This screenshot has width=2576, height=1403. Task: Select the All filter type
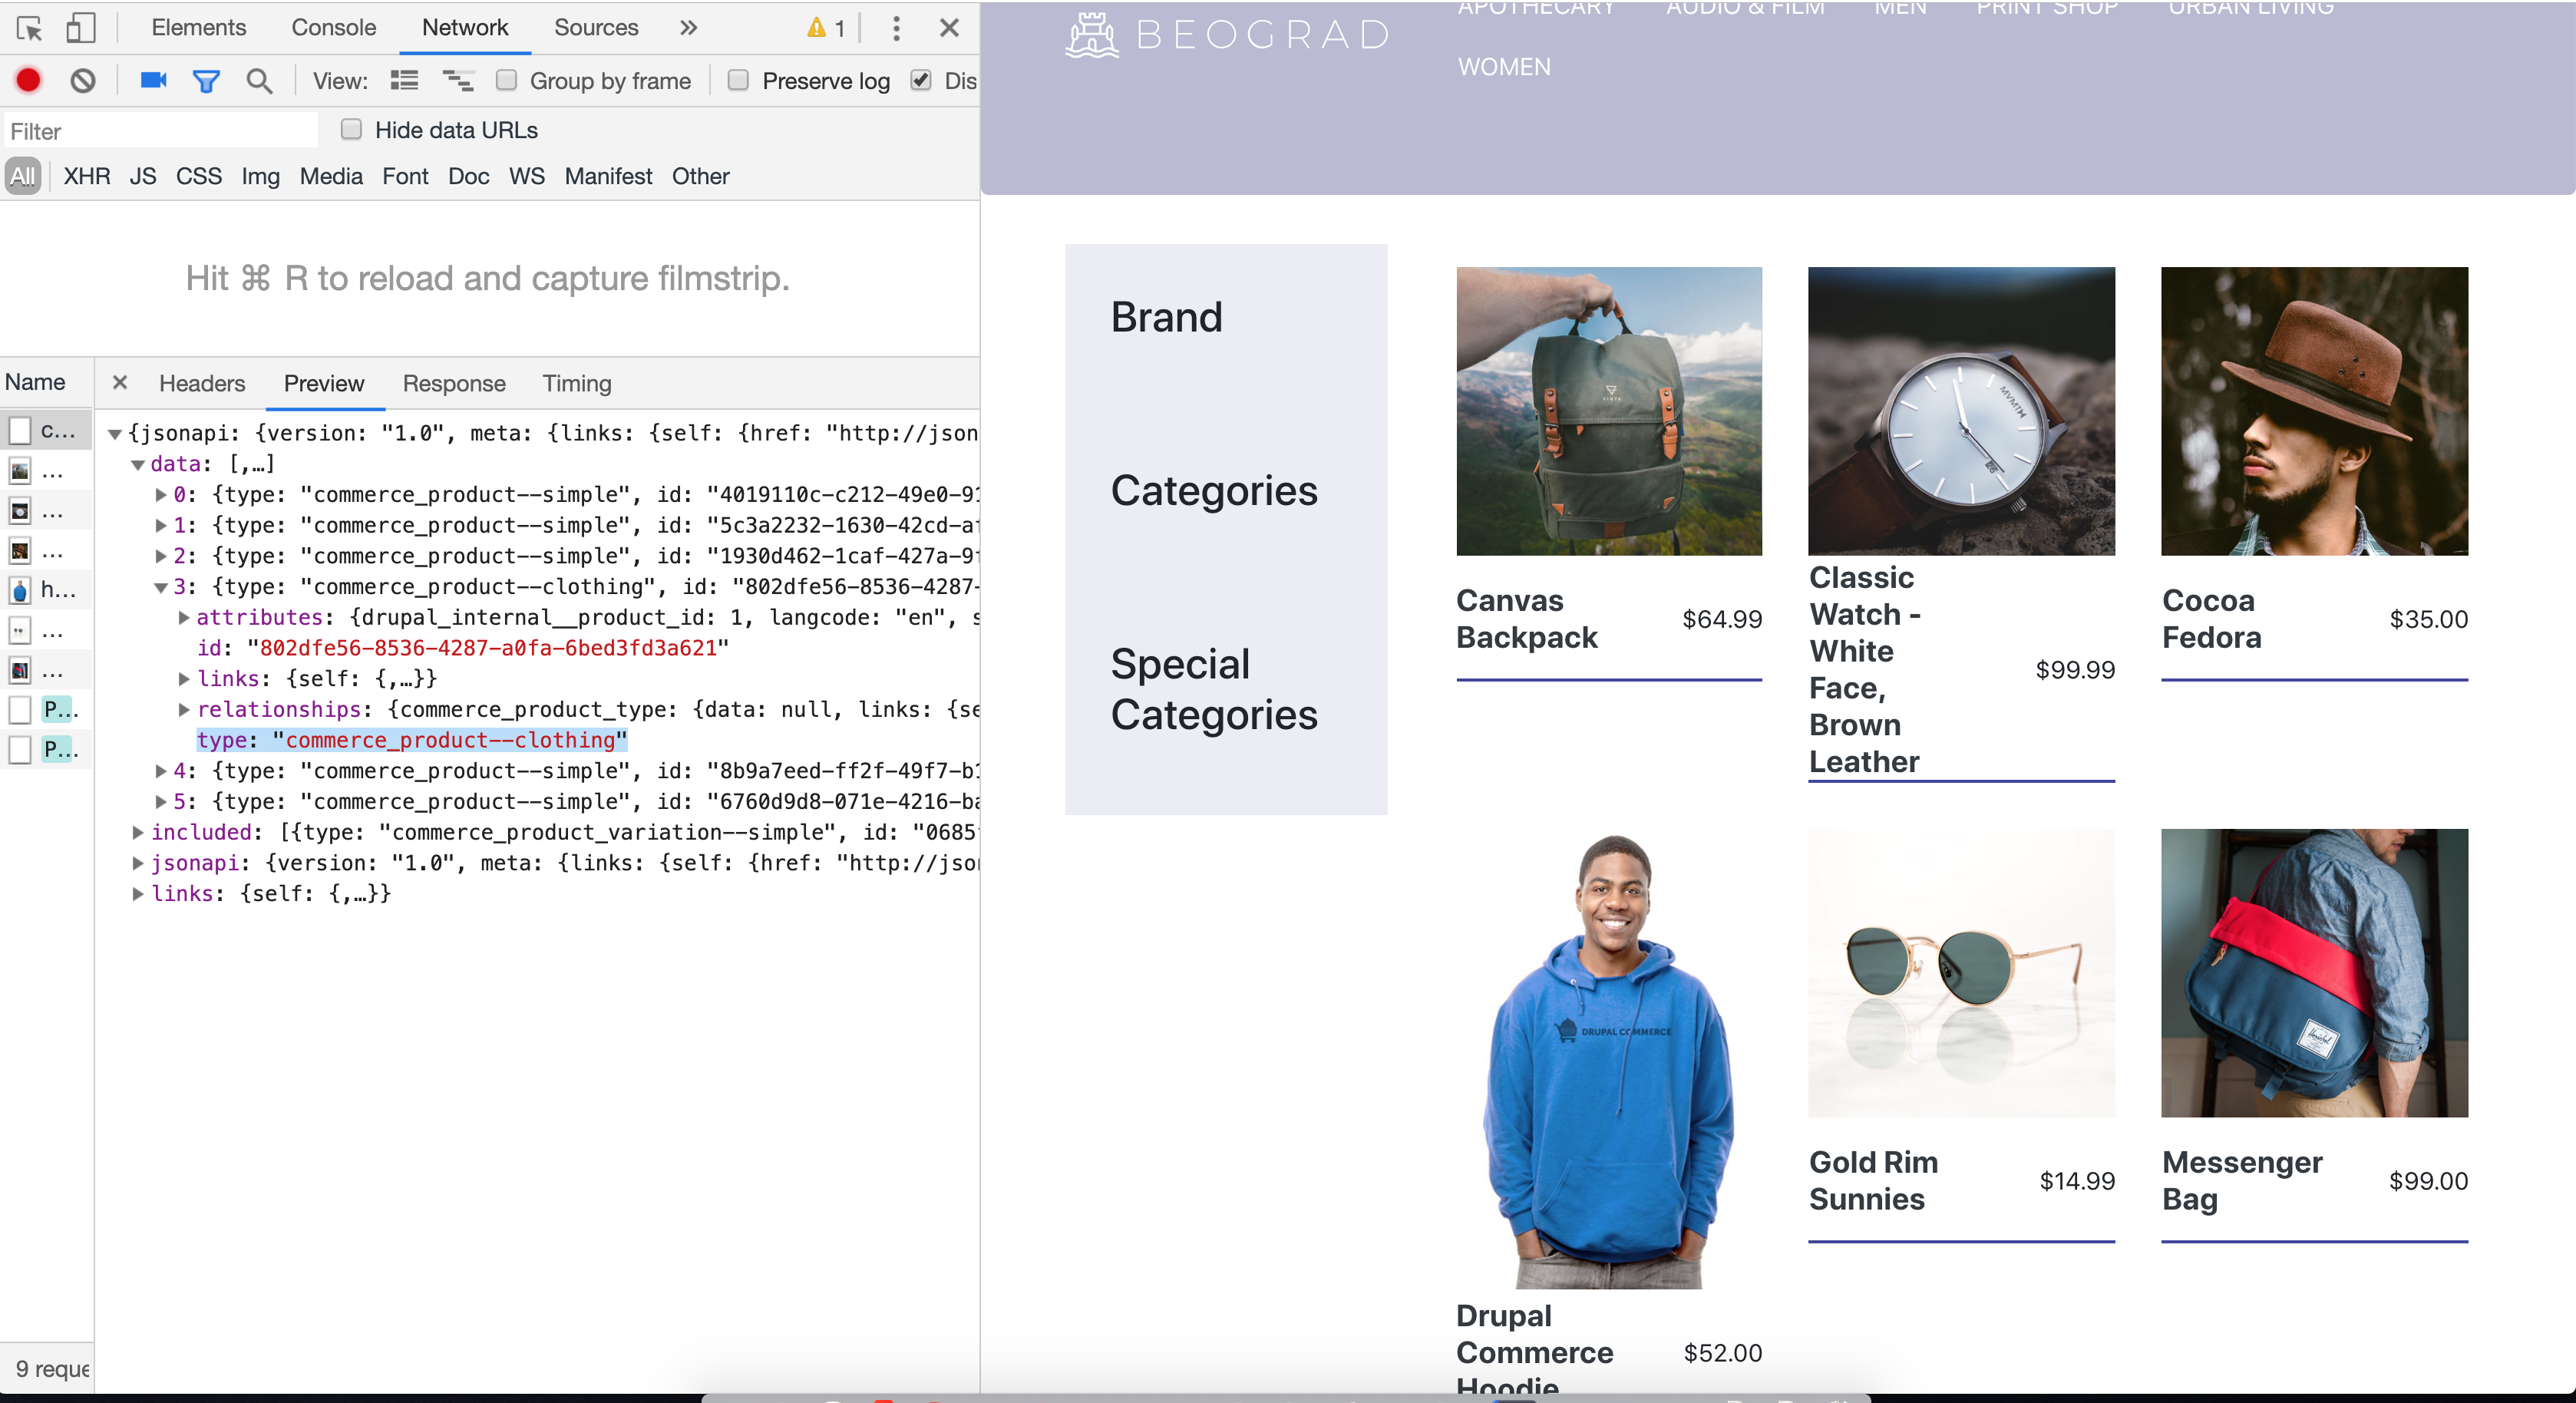point(23,176)
